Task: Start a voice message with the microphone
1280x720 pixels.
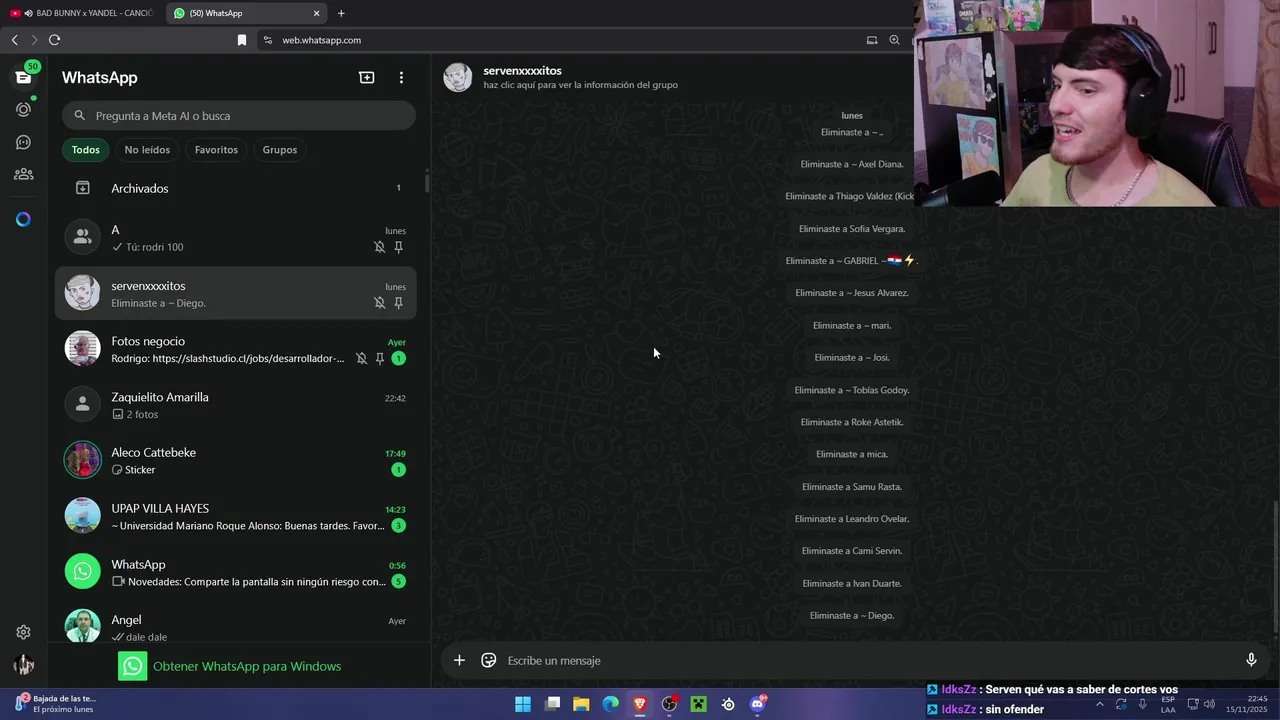Action: point(1251,660)
